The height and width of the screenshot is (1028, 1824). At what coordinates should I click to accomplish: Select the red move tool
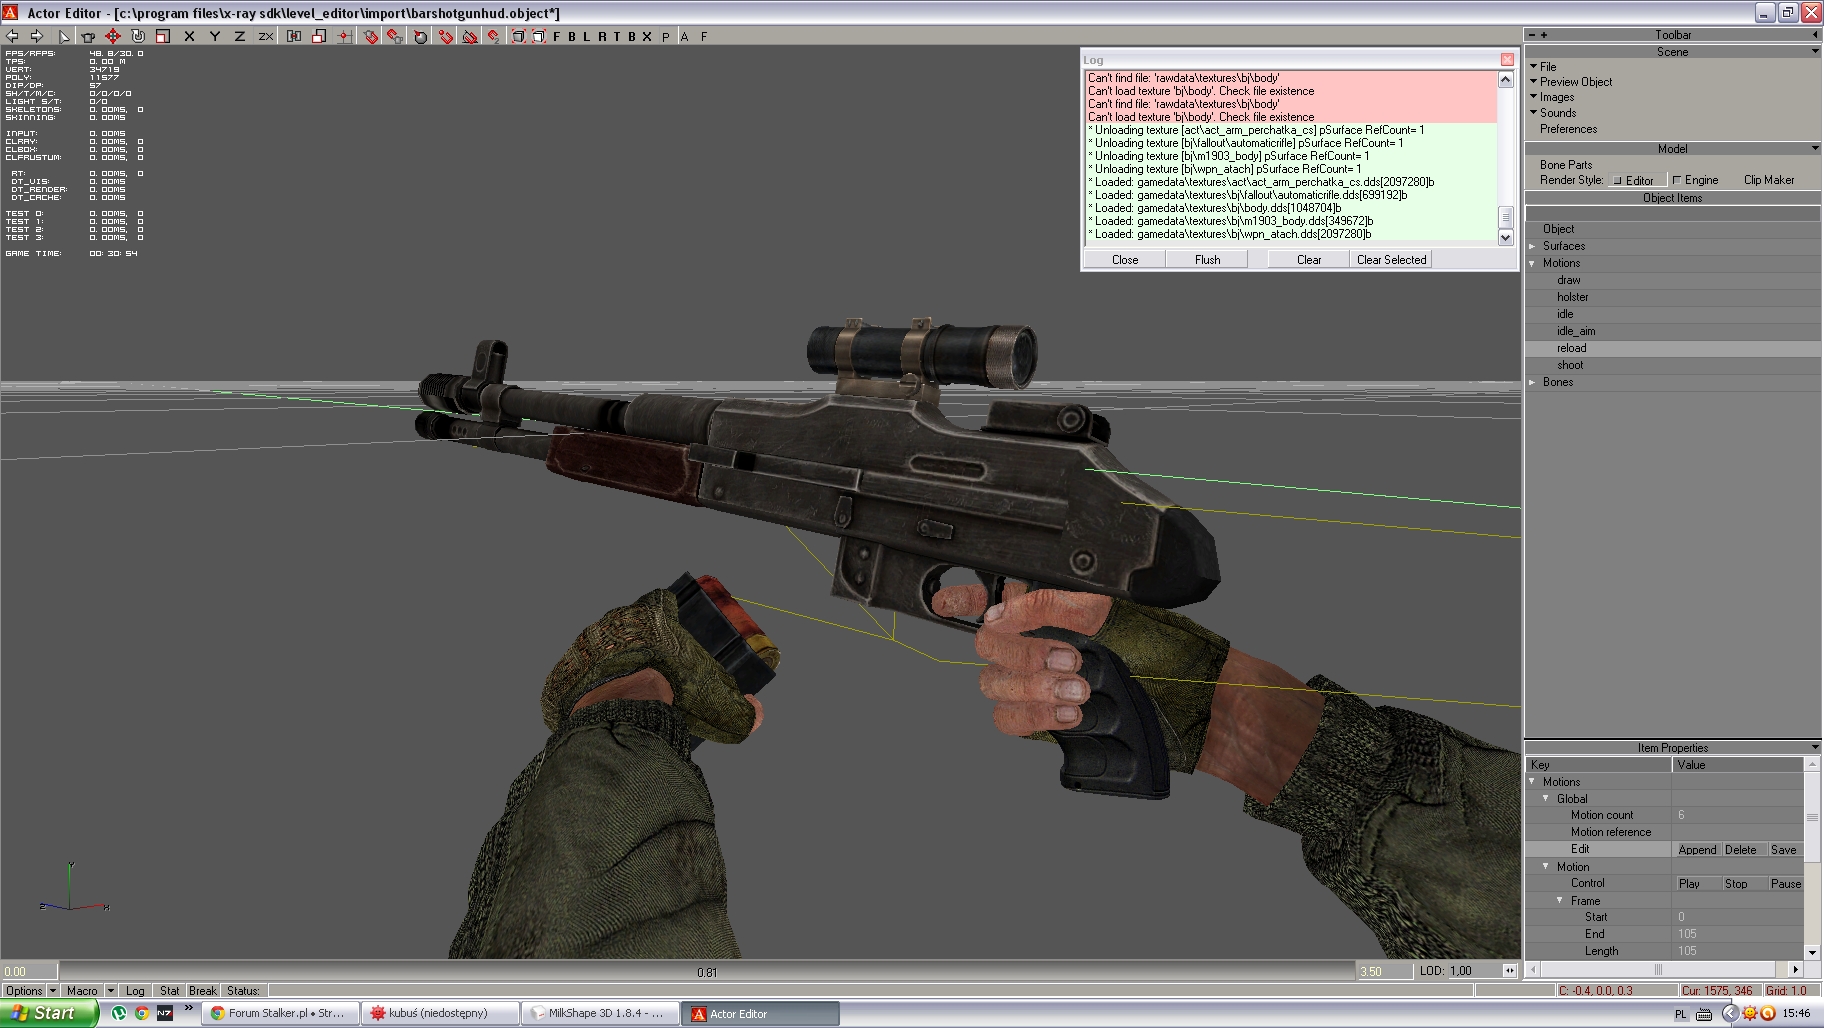point(113,36)
